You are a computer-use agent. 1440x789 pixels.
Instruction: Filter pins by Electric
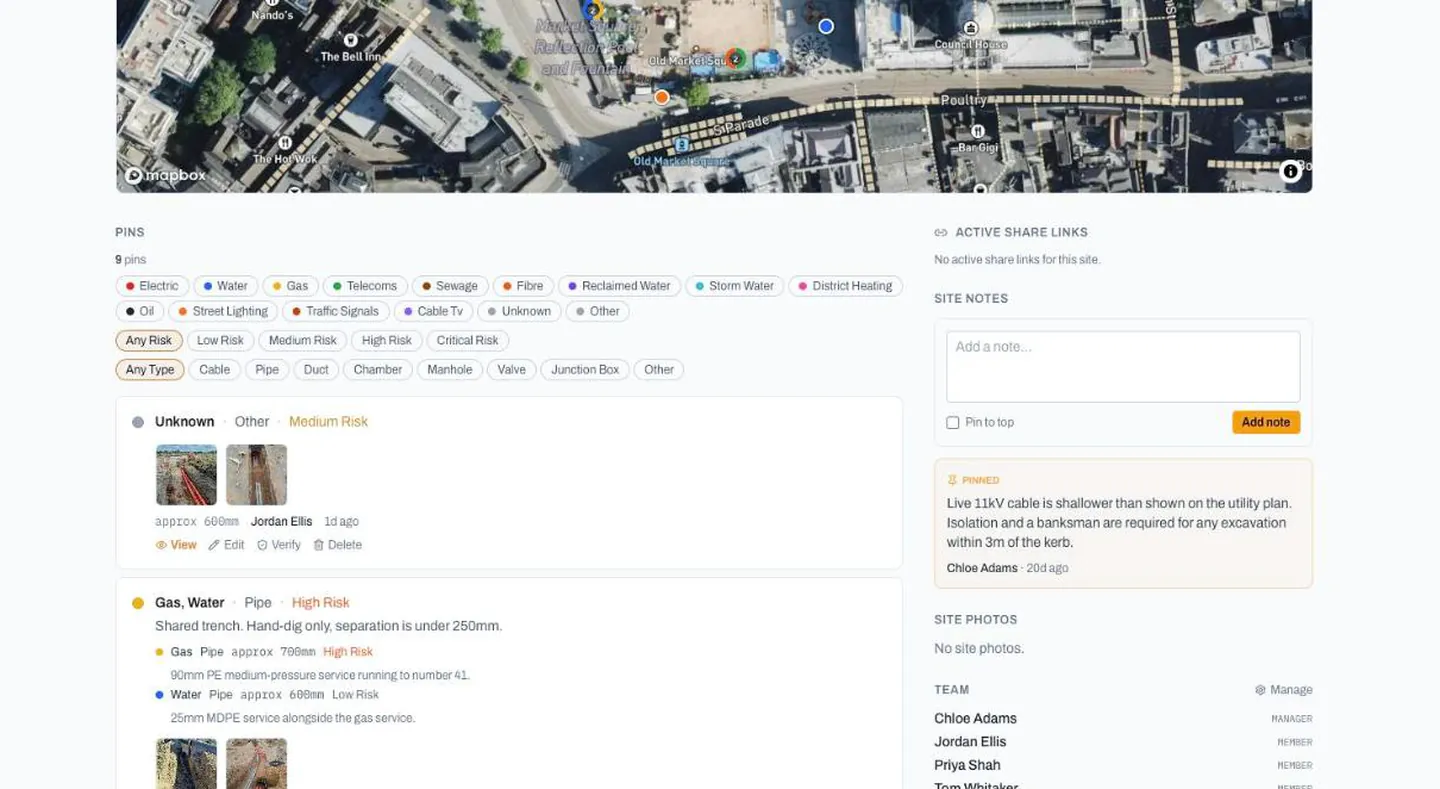(152, 286)
